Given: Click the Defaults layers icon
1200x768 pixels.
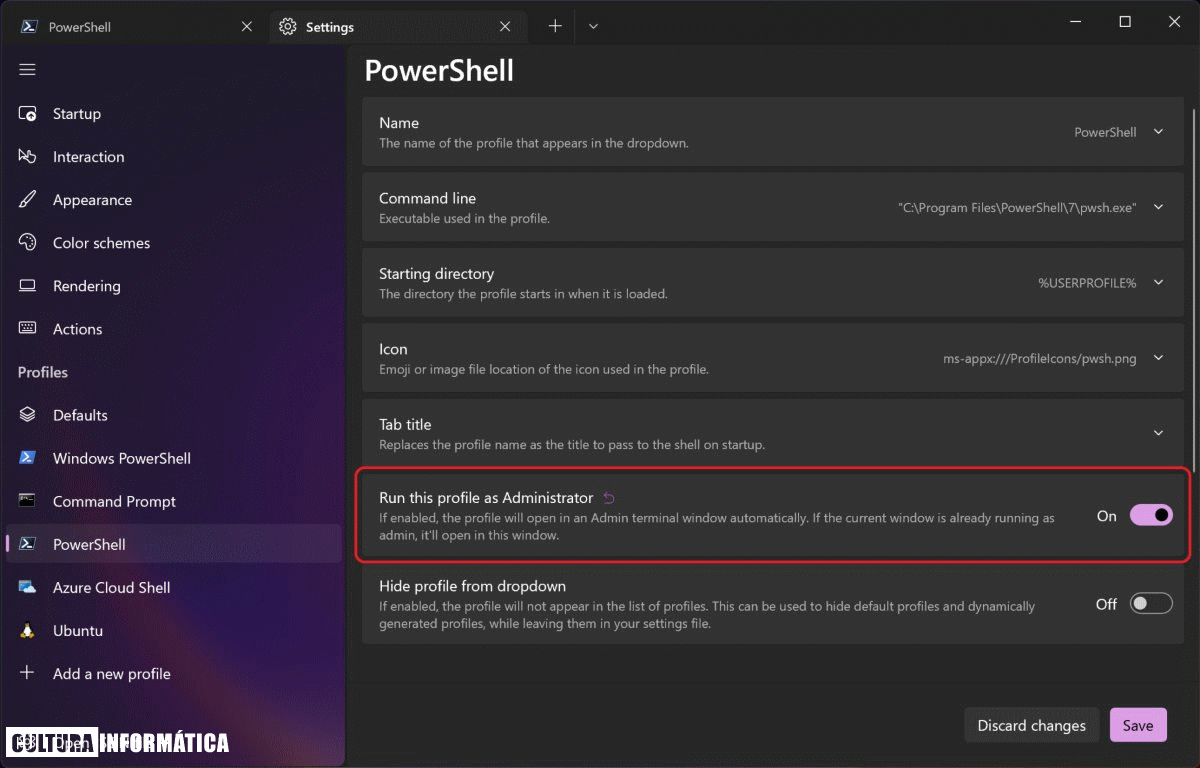Looking at the screenshot, I should point(28,415).
